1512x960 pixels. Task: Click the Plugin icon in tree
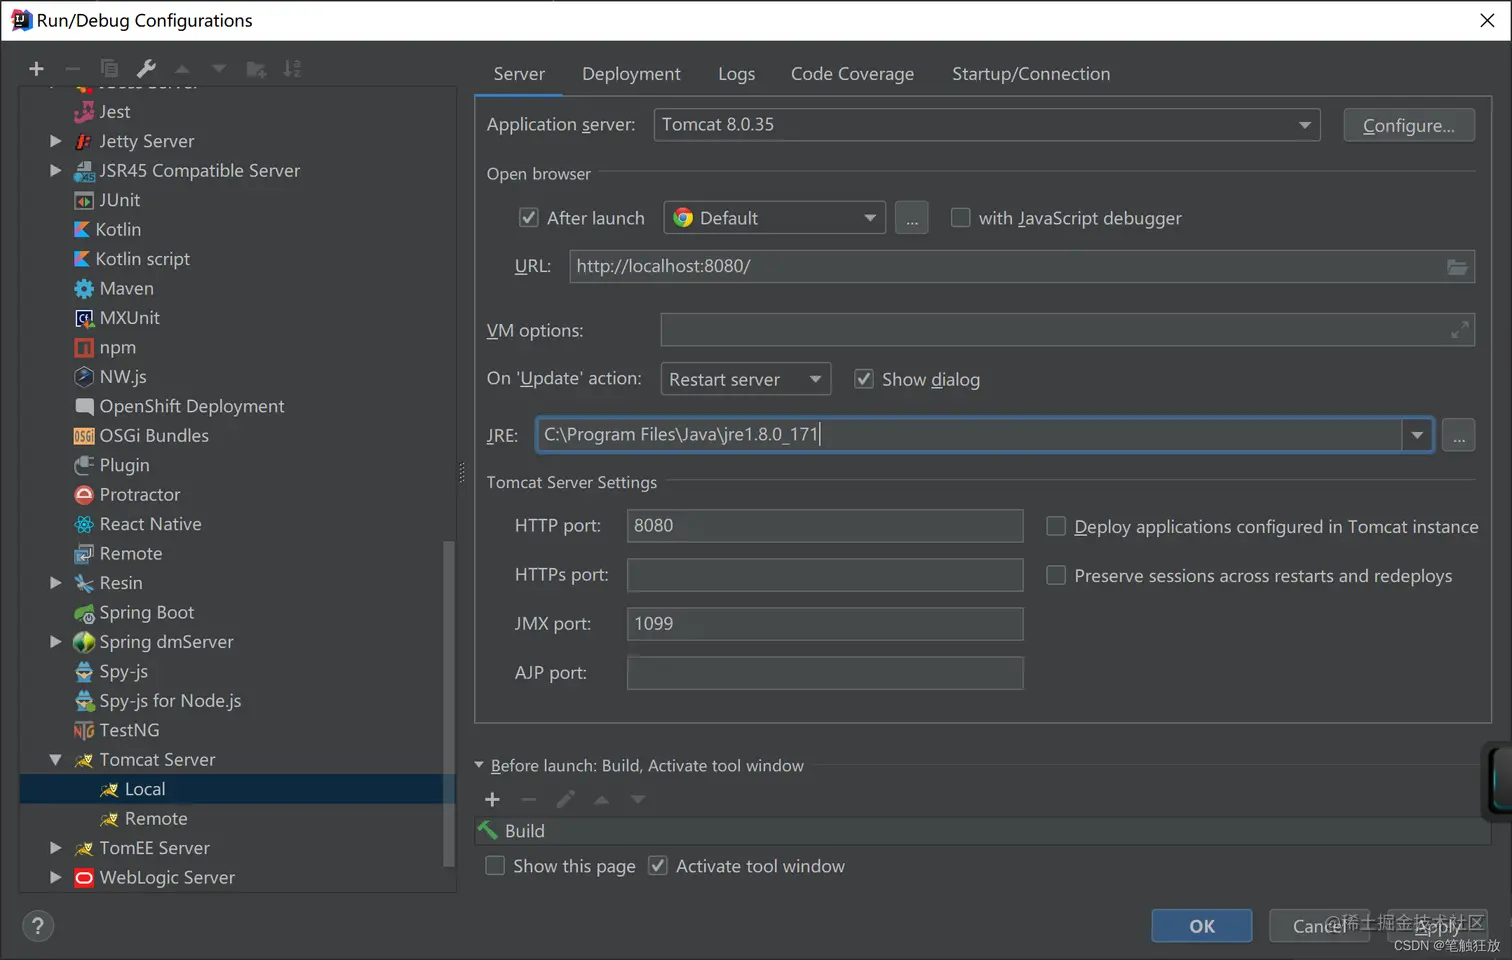coord(84,465)
